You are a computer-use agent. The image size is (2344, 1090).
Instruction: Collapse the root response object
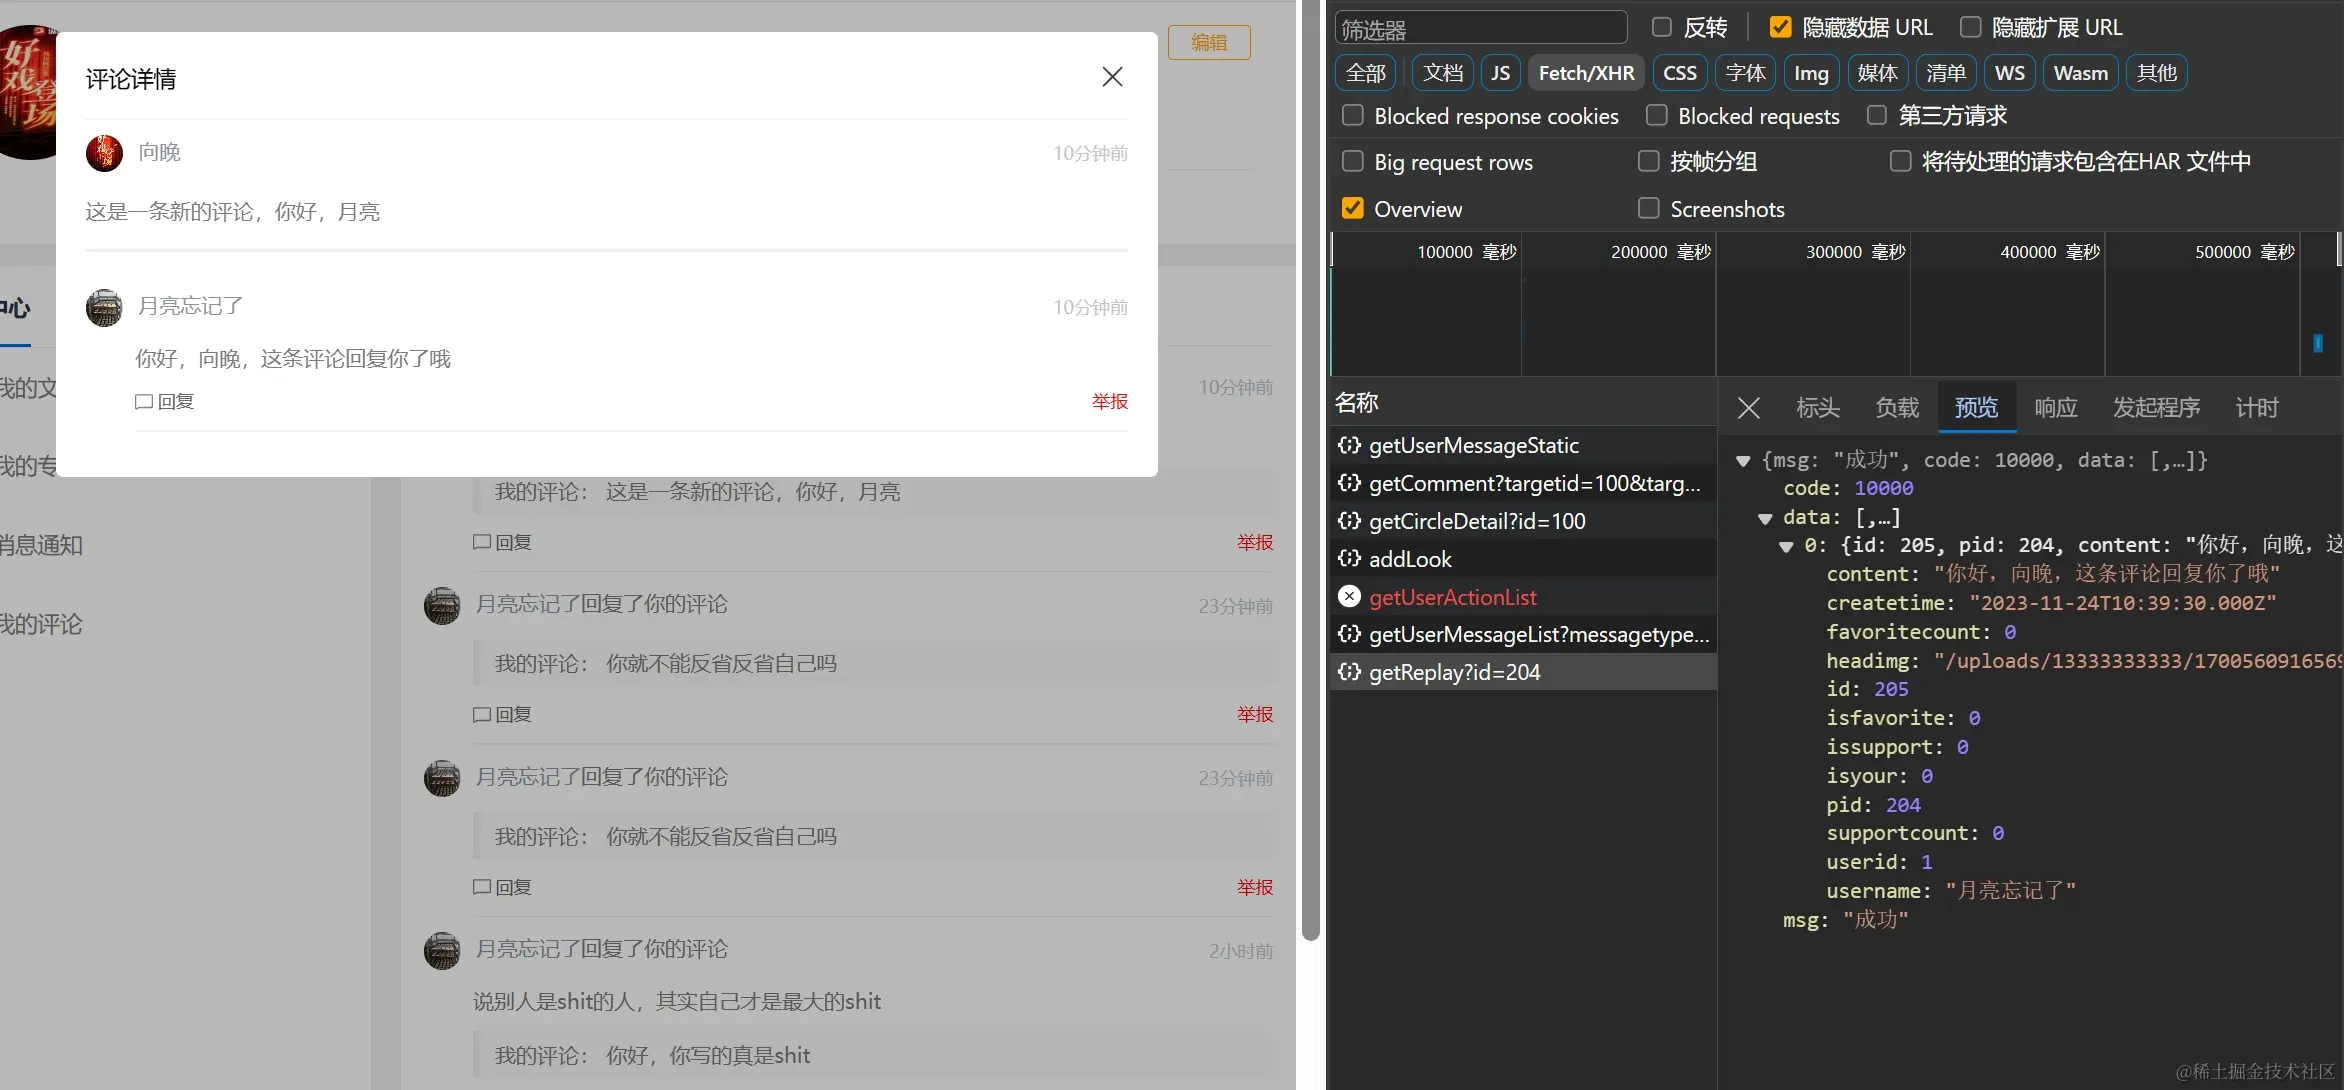pyautogui.click(x=1743, y=461)
